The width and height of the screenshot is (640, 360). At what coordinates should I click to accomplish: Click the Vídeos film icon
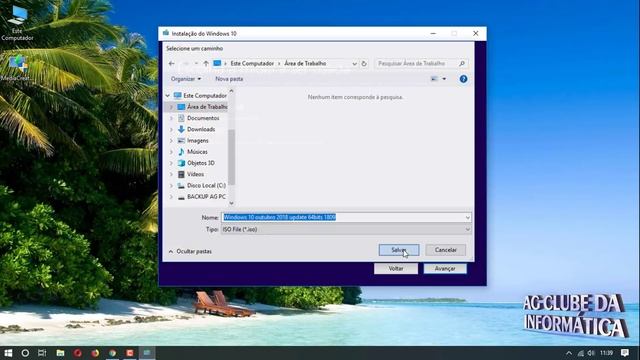click(181, 174)
